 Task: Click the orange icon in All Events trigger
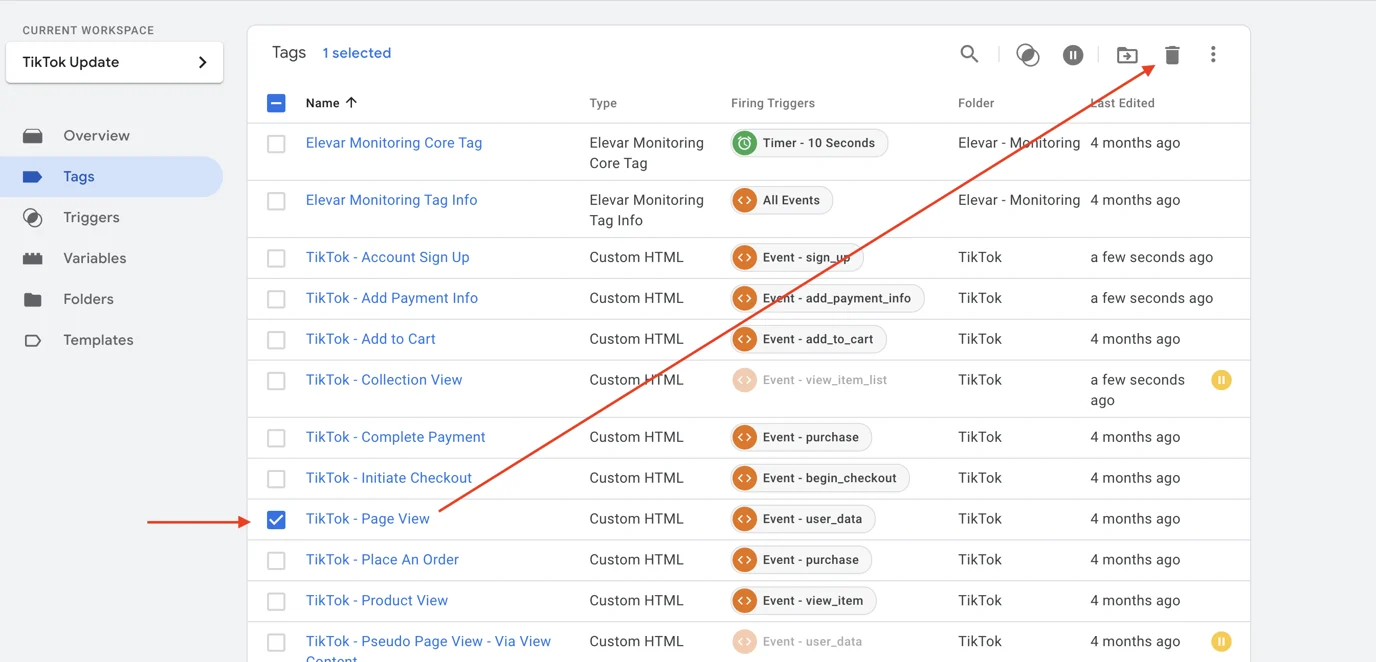click(x=744, y=200)
